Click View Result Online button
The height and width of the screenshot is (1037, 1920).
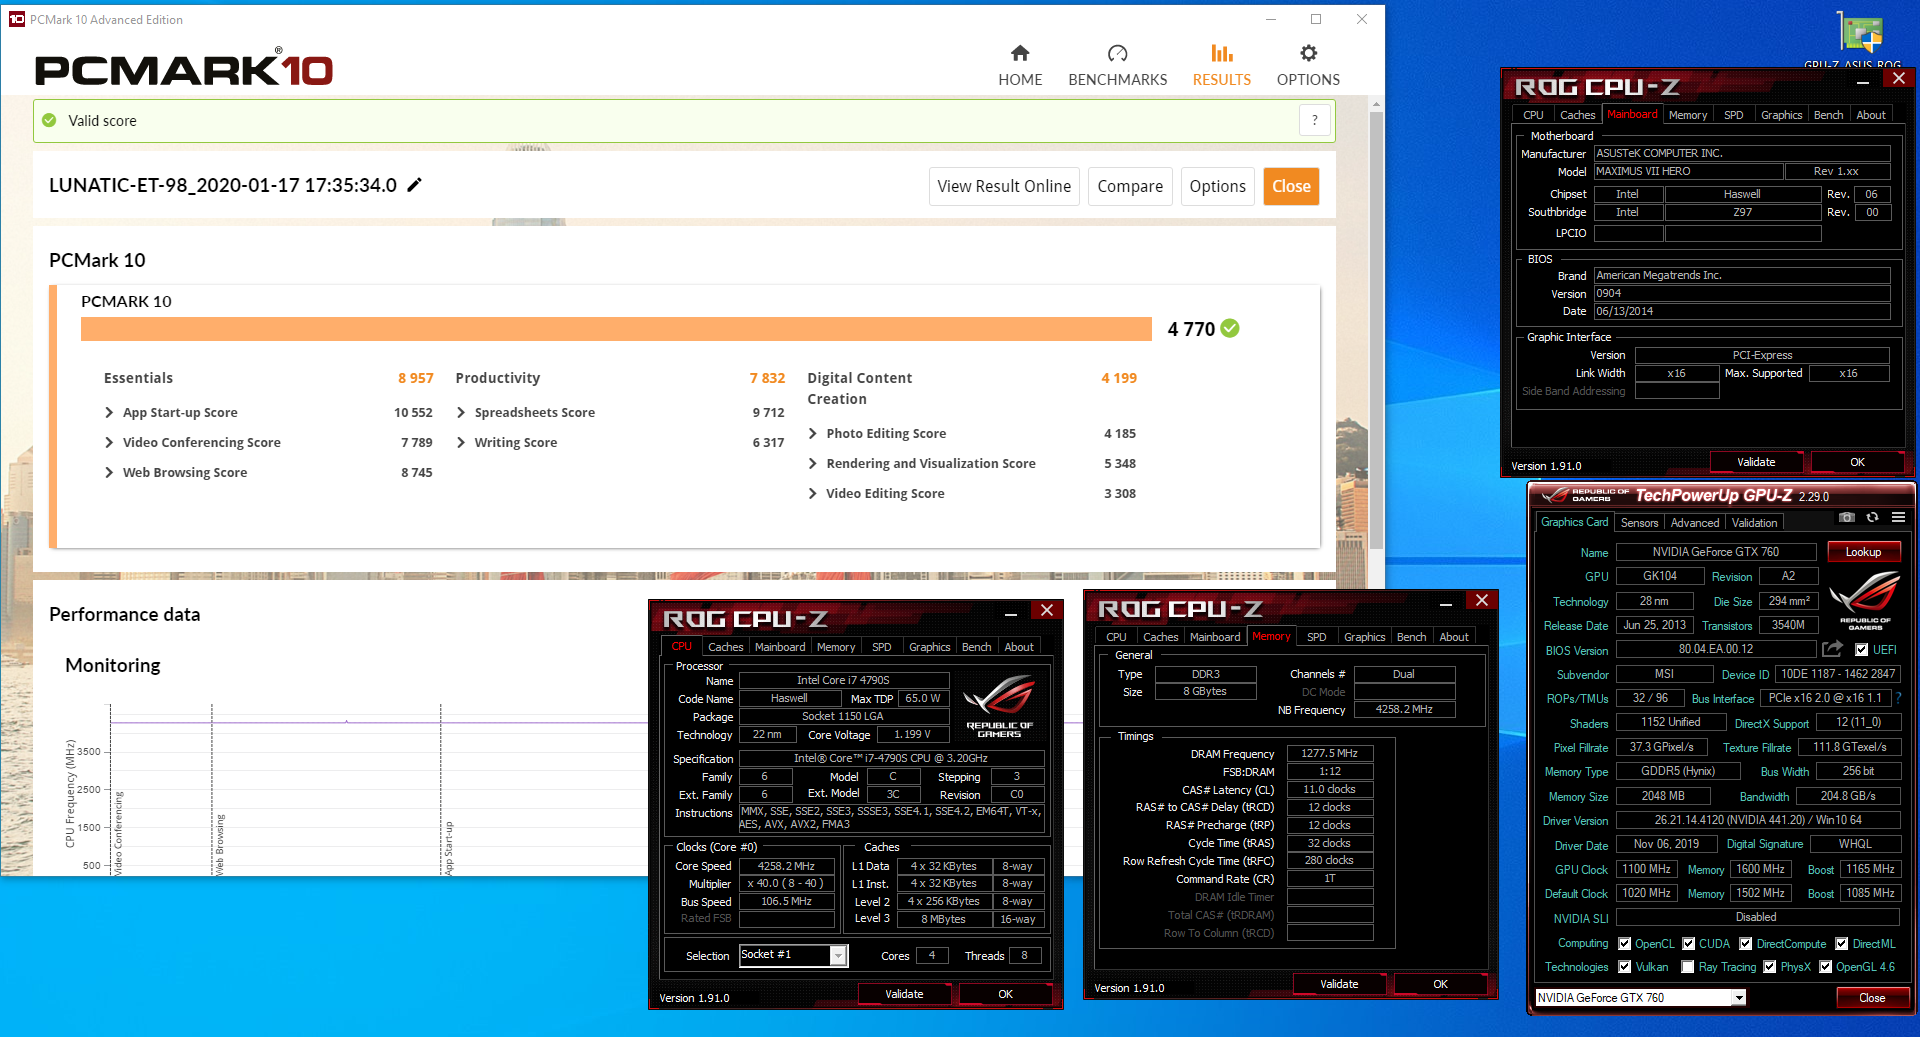[1004, 186]
